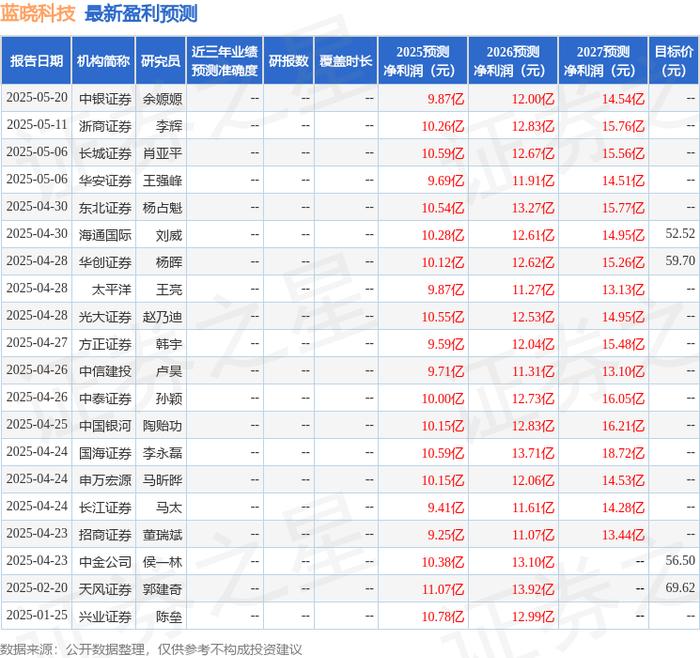Screen dimensions: 700x658
Task: Click the 16.05亿 forecast value
Action: coord(623,398)
